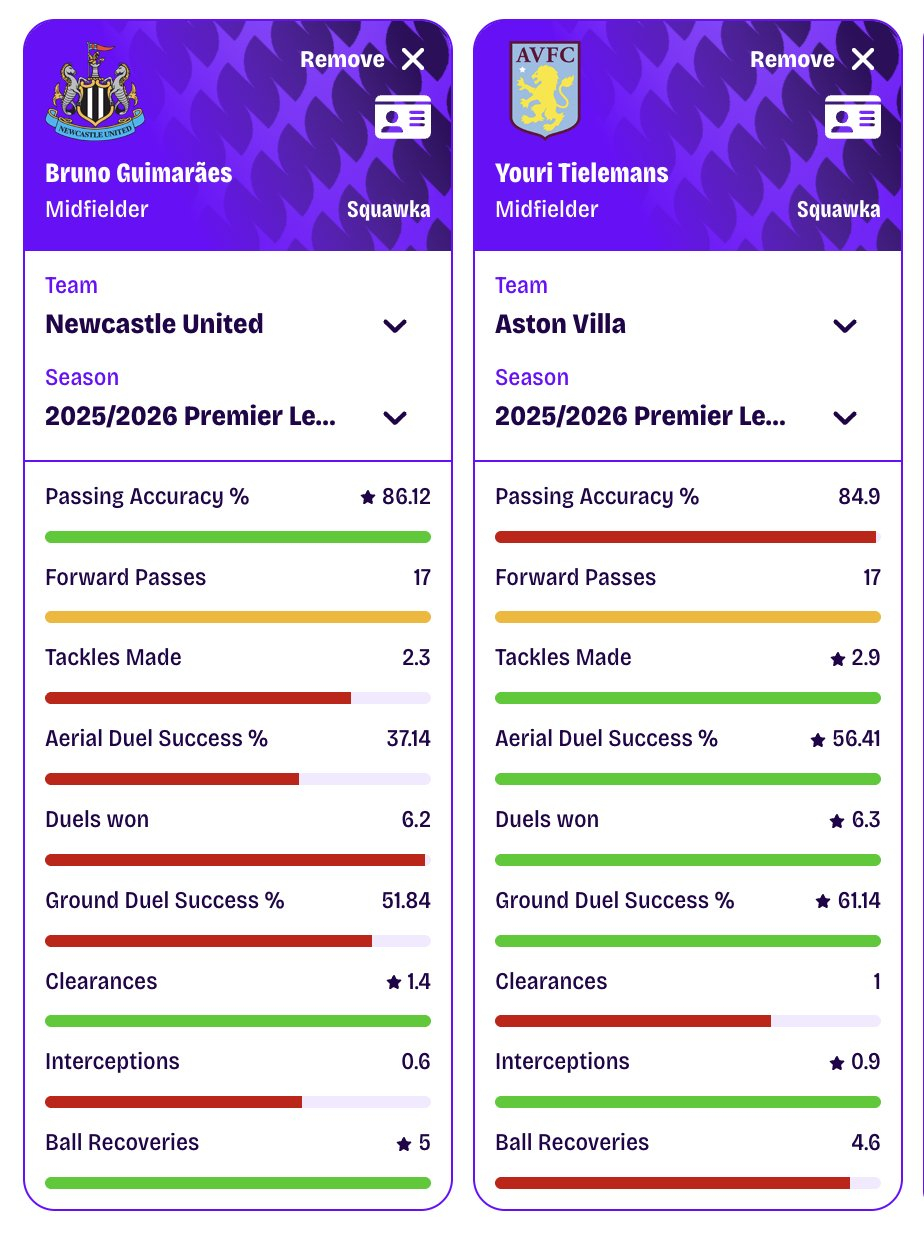Click Tielemans' Clearances red progress bar
Image resolution: width=924 pixels, height=1234 pixels.
point(633,1021)
